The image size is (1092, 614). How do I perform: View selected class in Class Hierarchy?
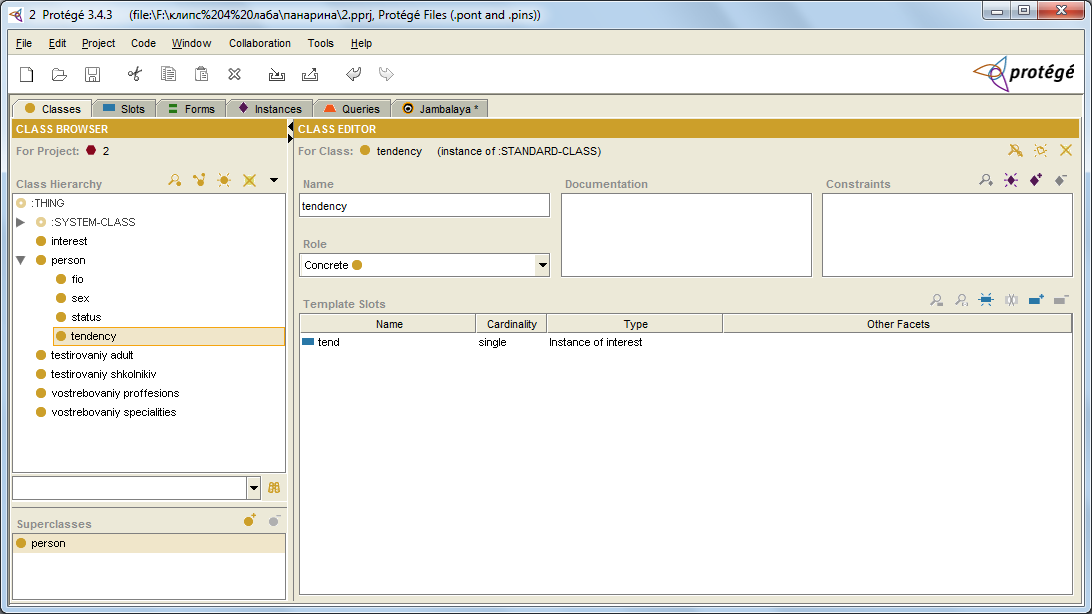point(175,181)
